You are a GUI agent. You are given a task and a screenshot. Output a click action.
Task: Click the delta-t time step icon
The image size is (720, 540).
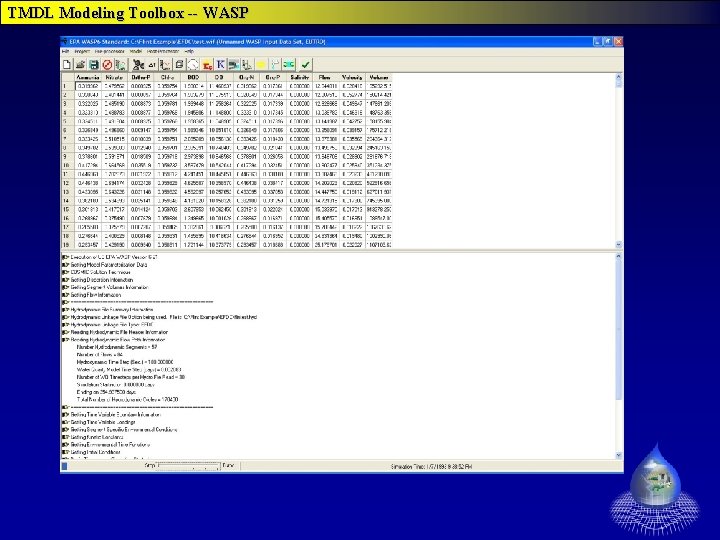coord(152,65)
